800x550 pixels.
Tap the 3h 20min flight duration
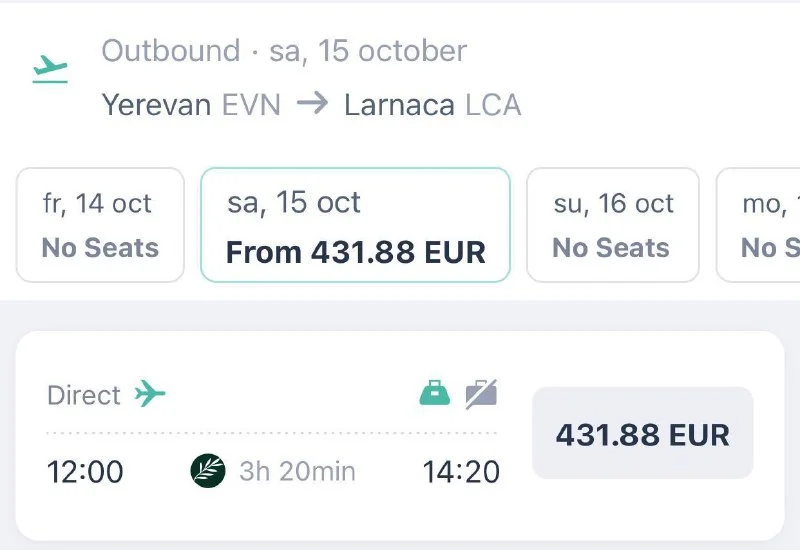click(297, 471)
